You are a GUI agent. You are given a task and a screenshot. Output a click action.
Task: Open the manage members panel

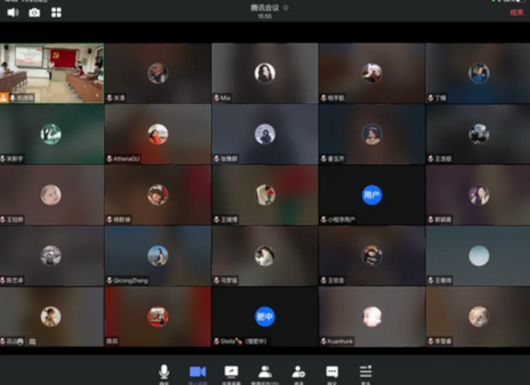pyautogui.click(x=265, y=372)
